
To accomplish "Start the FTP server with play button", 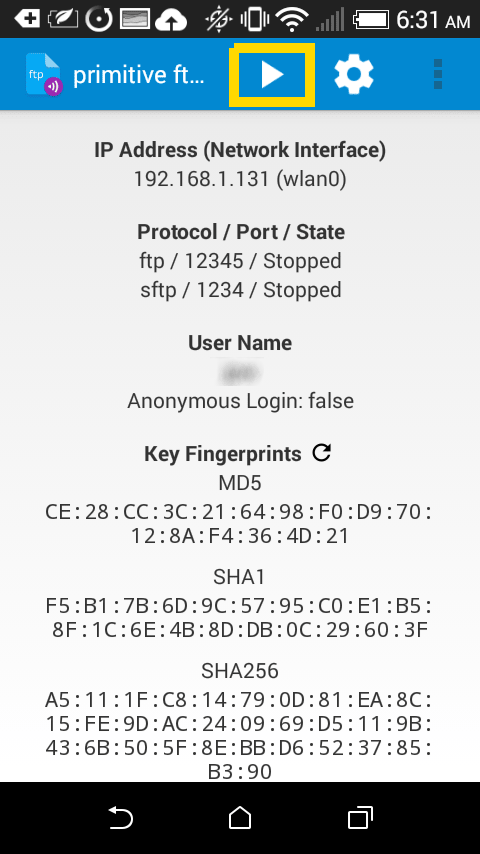I will pos(272,75).
